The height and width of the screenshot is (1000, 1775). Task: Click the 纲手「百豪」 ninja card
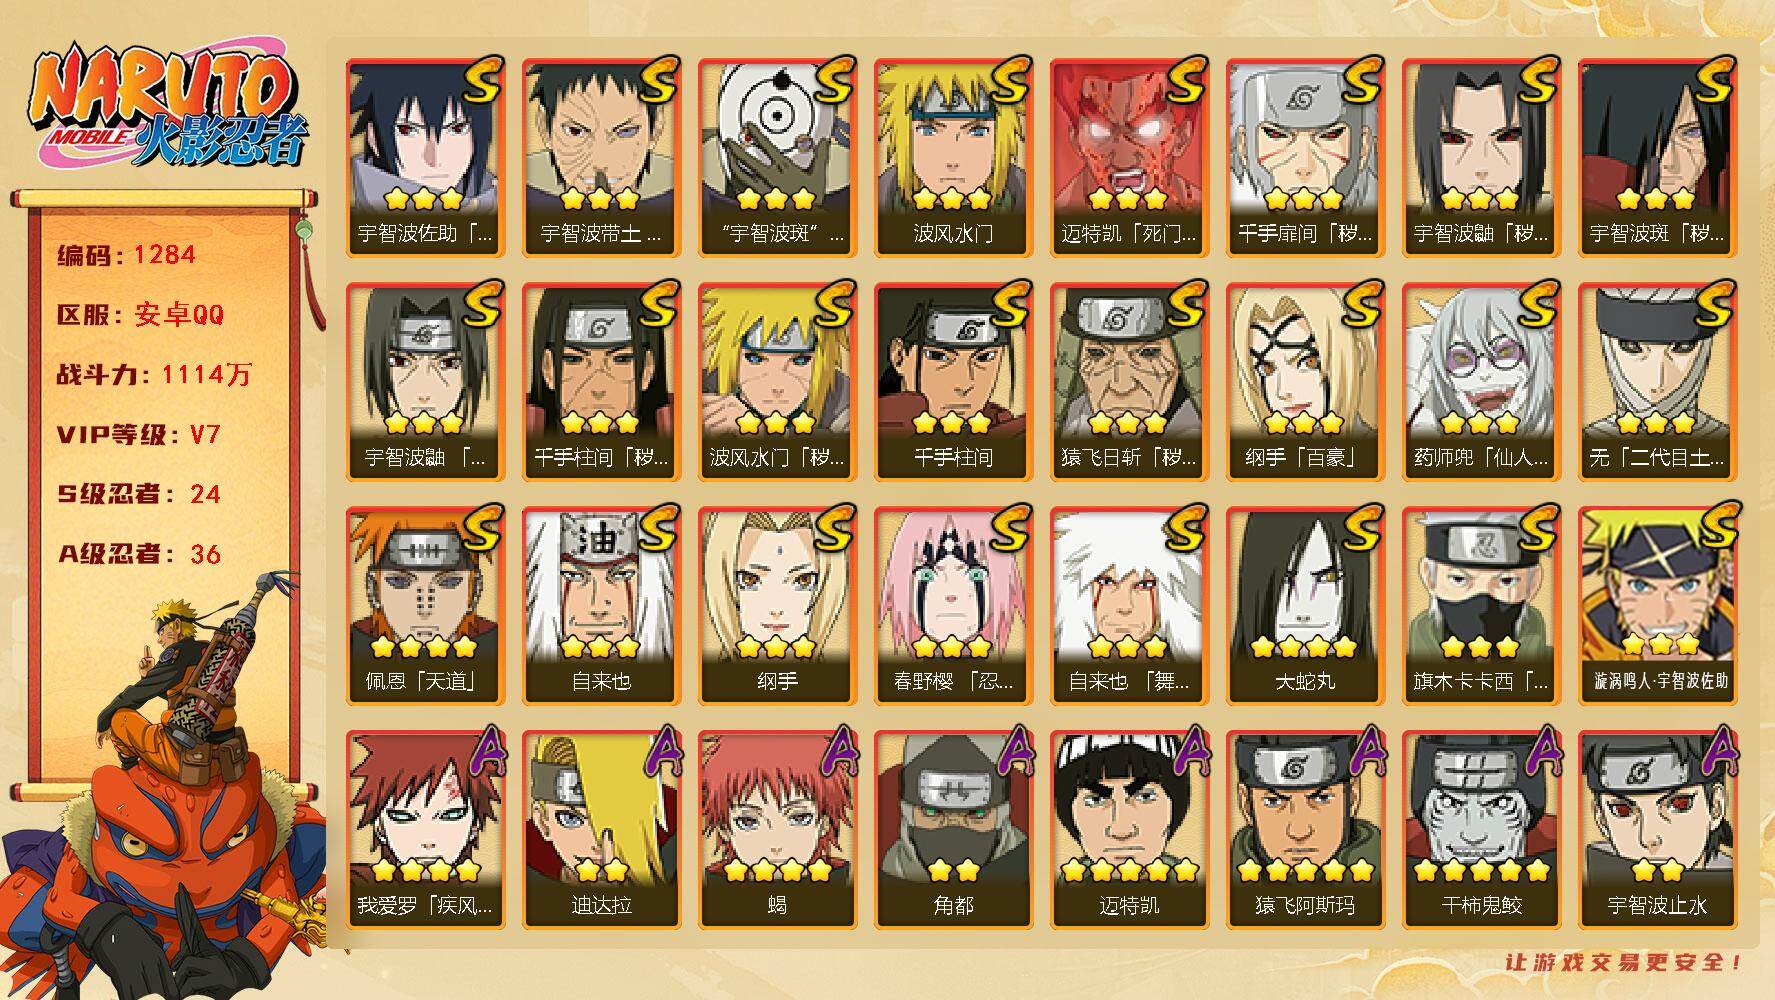pos(1304,381)
